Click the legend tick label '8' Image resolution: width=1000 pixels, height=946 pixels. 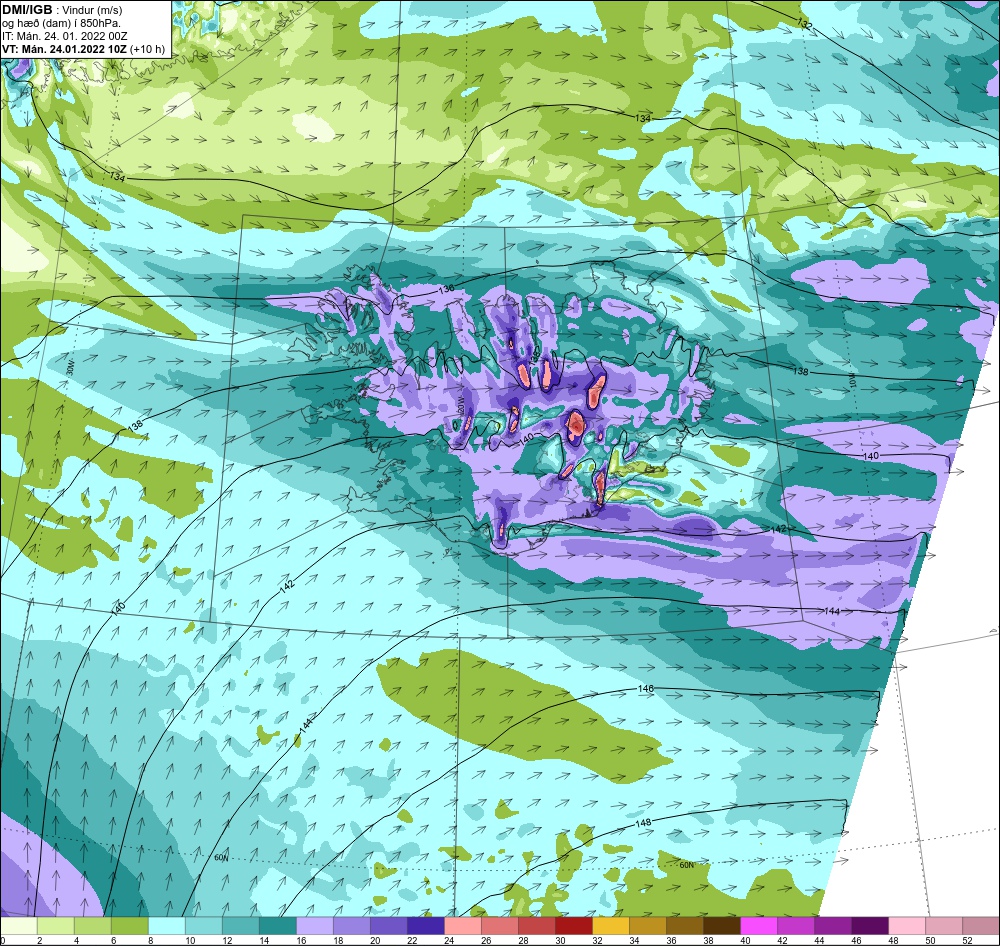(x=151, y=940)
